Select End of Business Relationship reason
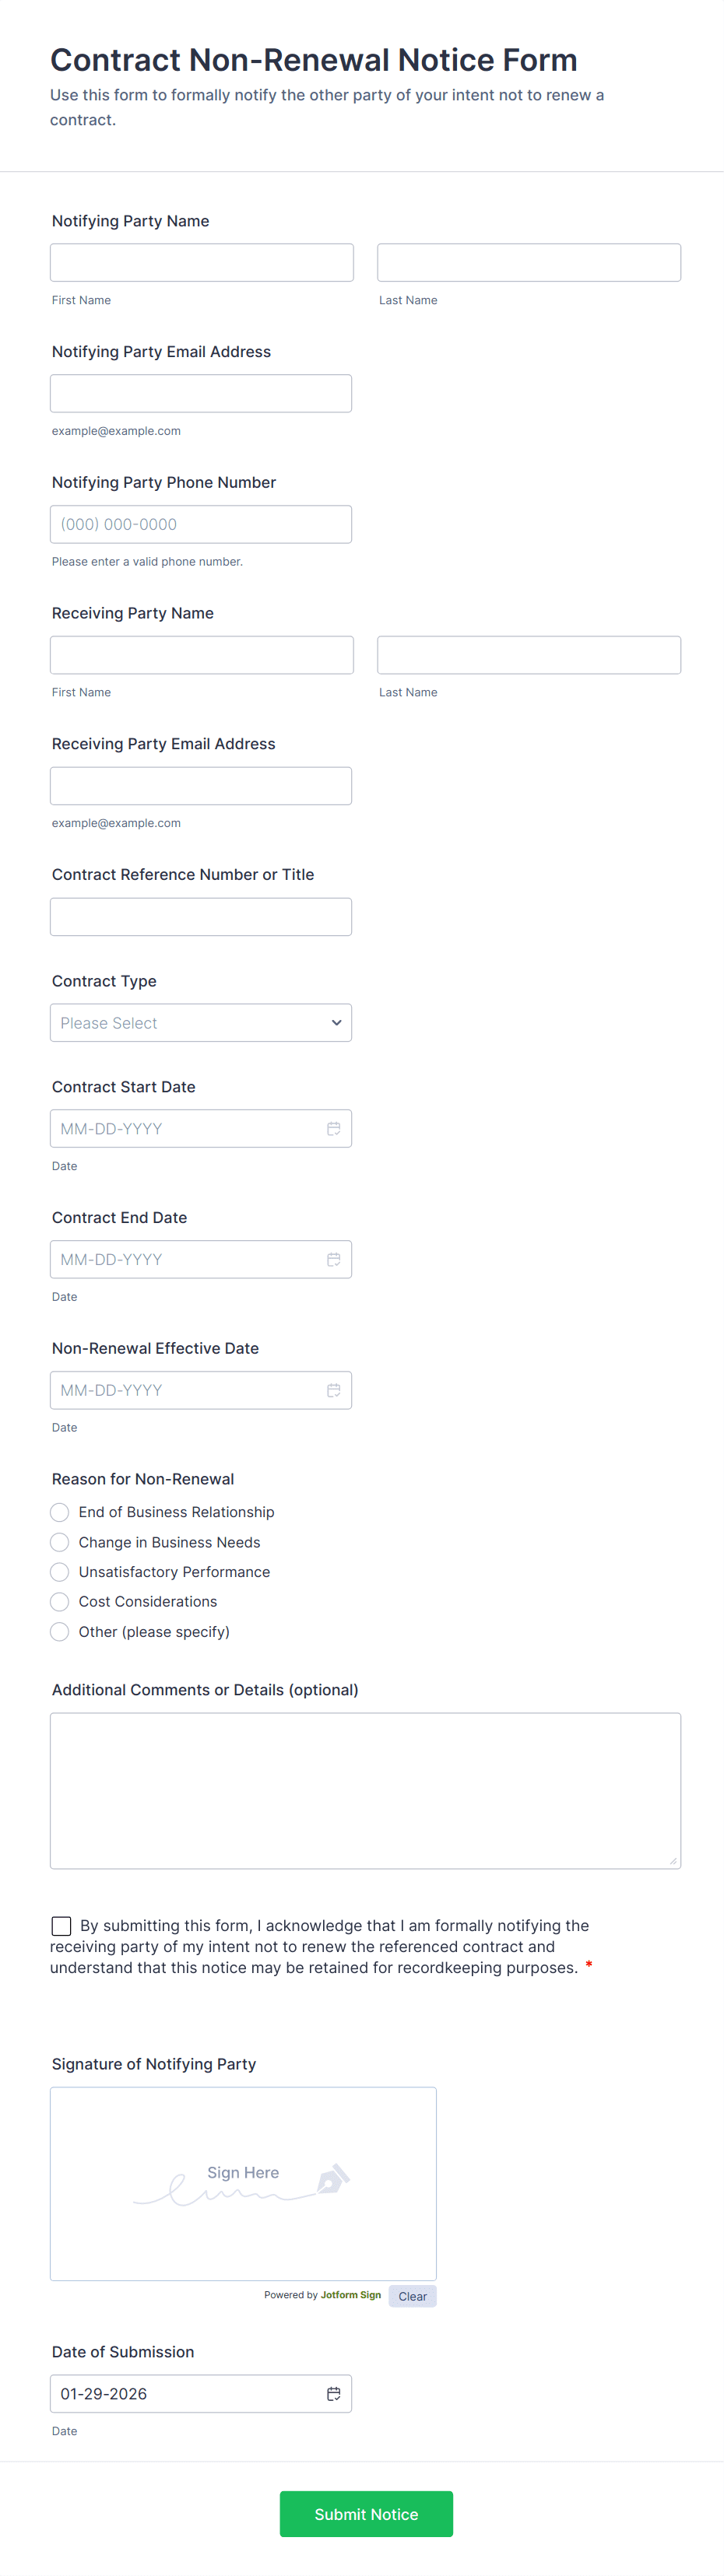The height and width of the screenshot is (2576, 724). click(60, 1512)
